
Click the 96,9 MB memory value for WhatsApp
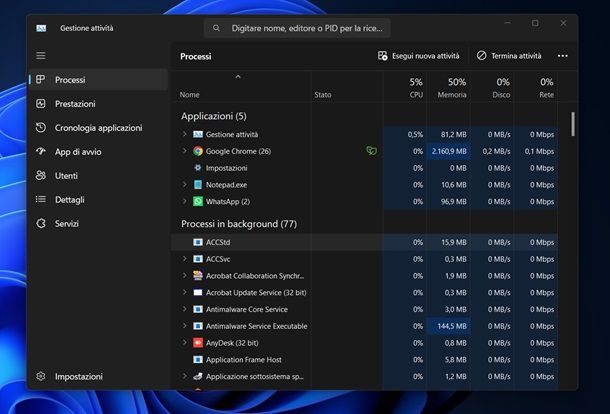pyautogui.click(x=454, y=201)
